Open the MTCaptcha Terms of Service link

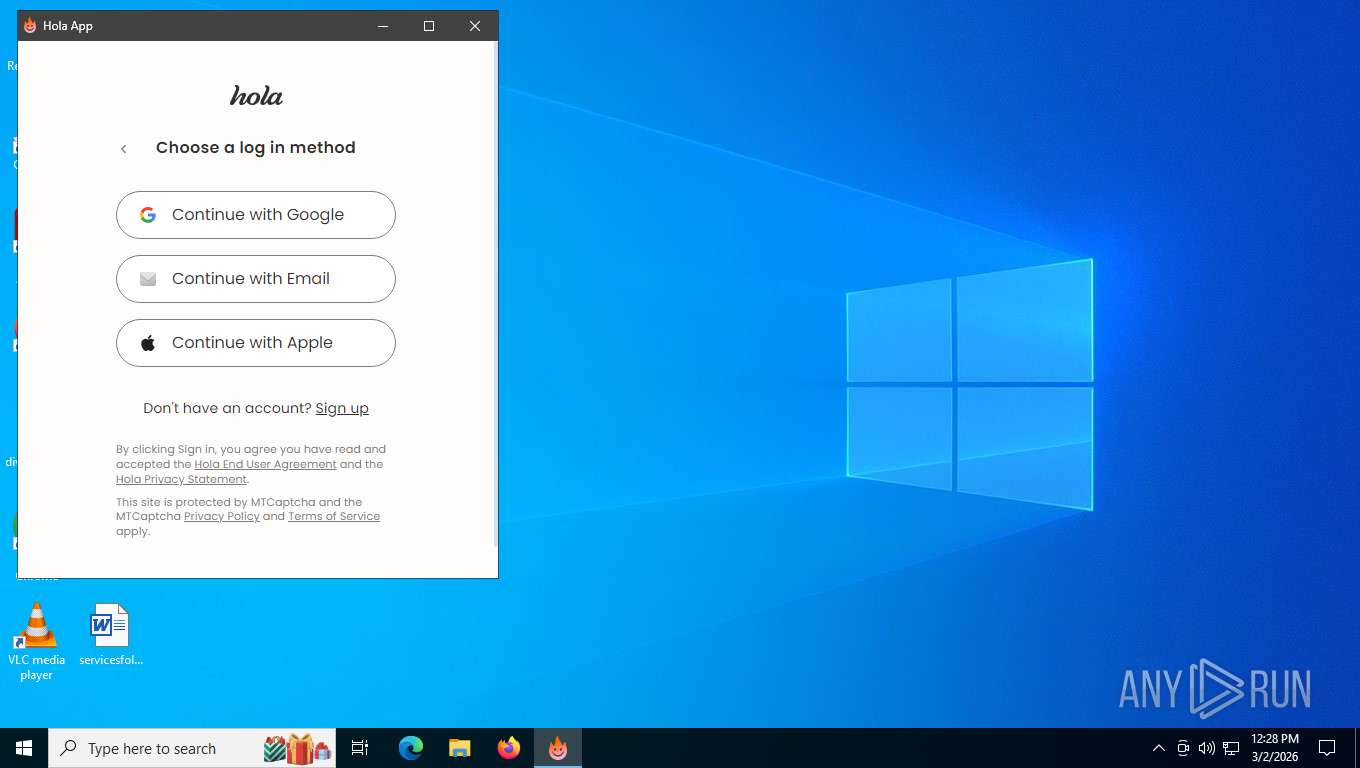(334, 516)
